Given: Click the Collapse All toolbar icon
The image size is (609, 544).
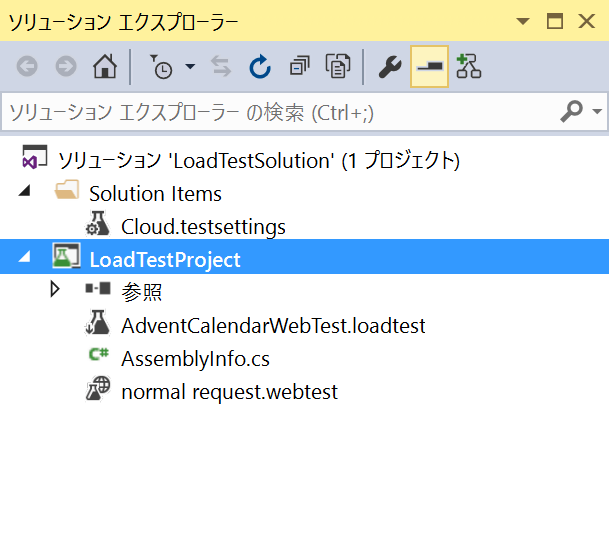Looking at the screenshot, I should (299, 66).
